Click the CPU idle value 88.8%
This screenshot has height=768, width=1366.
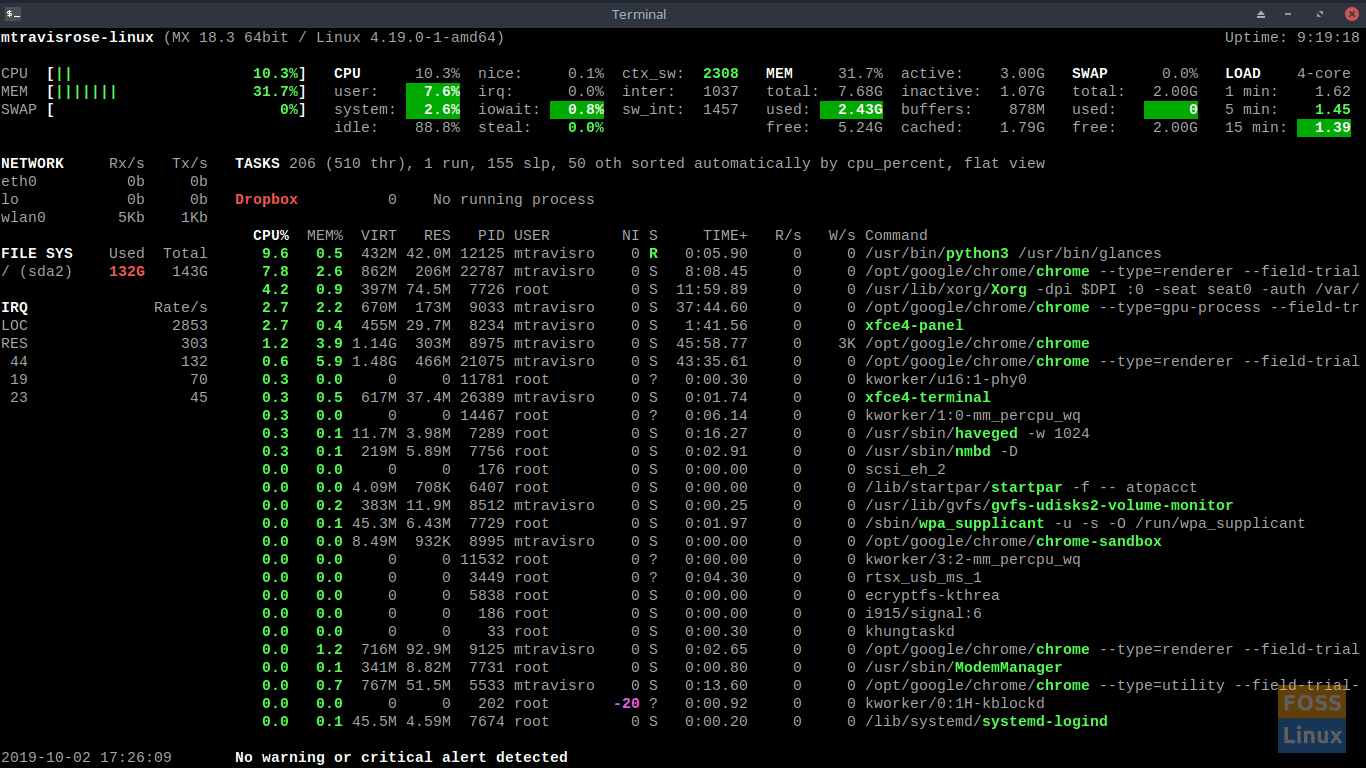point(437,128)
